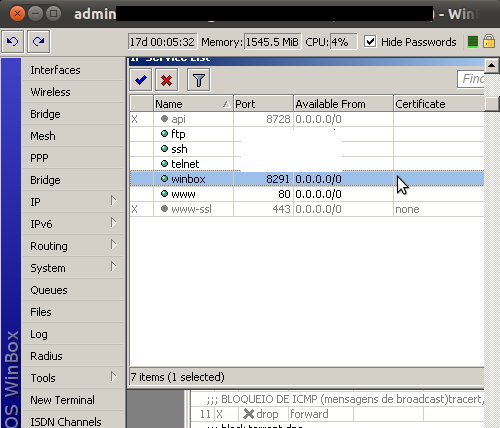Click the rule number 11 cell

click(x=205, y=414)
